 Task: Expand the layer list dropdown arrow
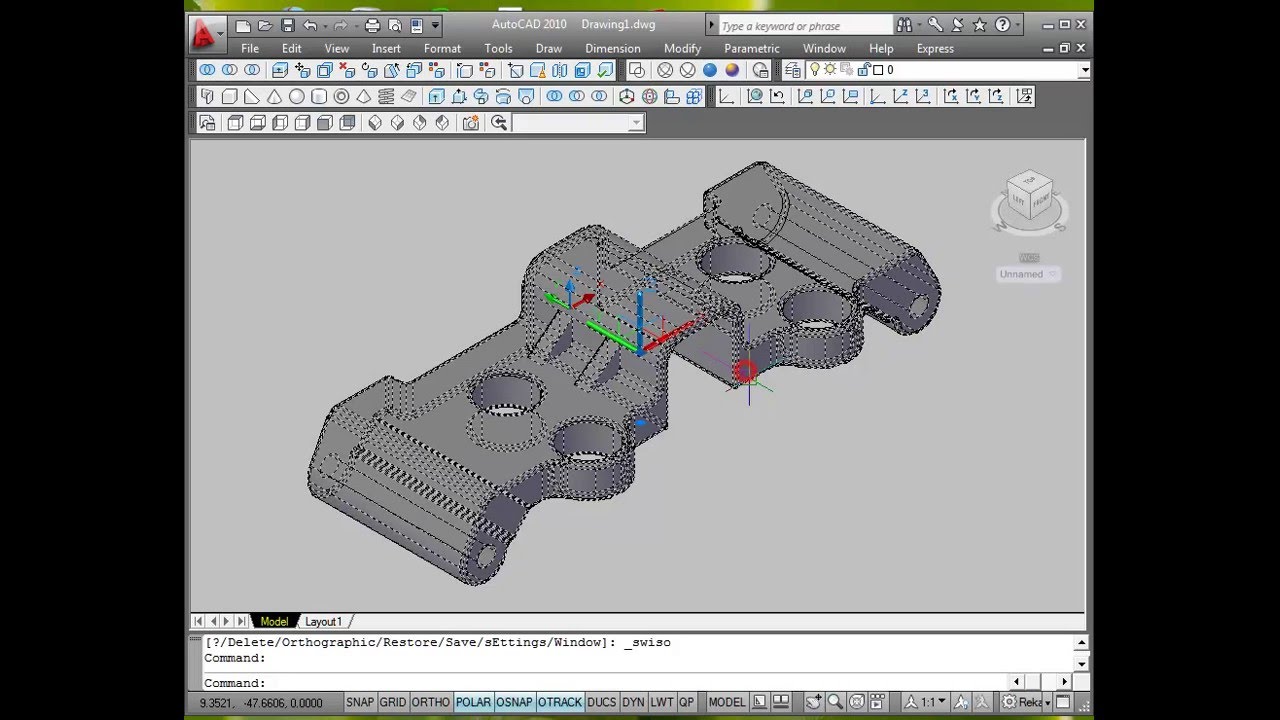[x=1084, y=71]
